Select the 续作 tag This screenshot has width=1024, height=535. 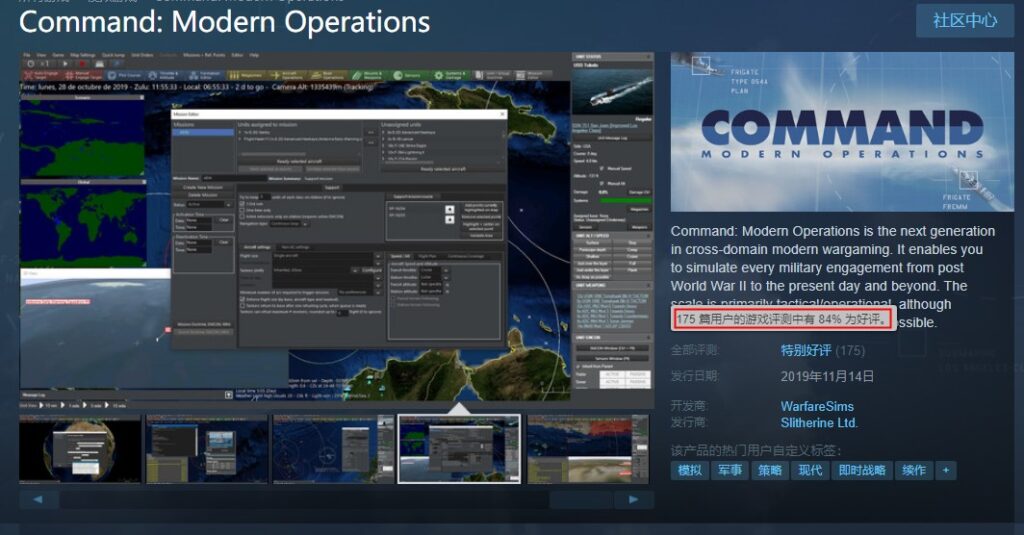click(914, 470)
